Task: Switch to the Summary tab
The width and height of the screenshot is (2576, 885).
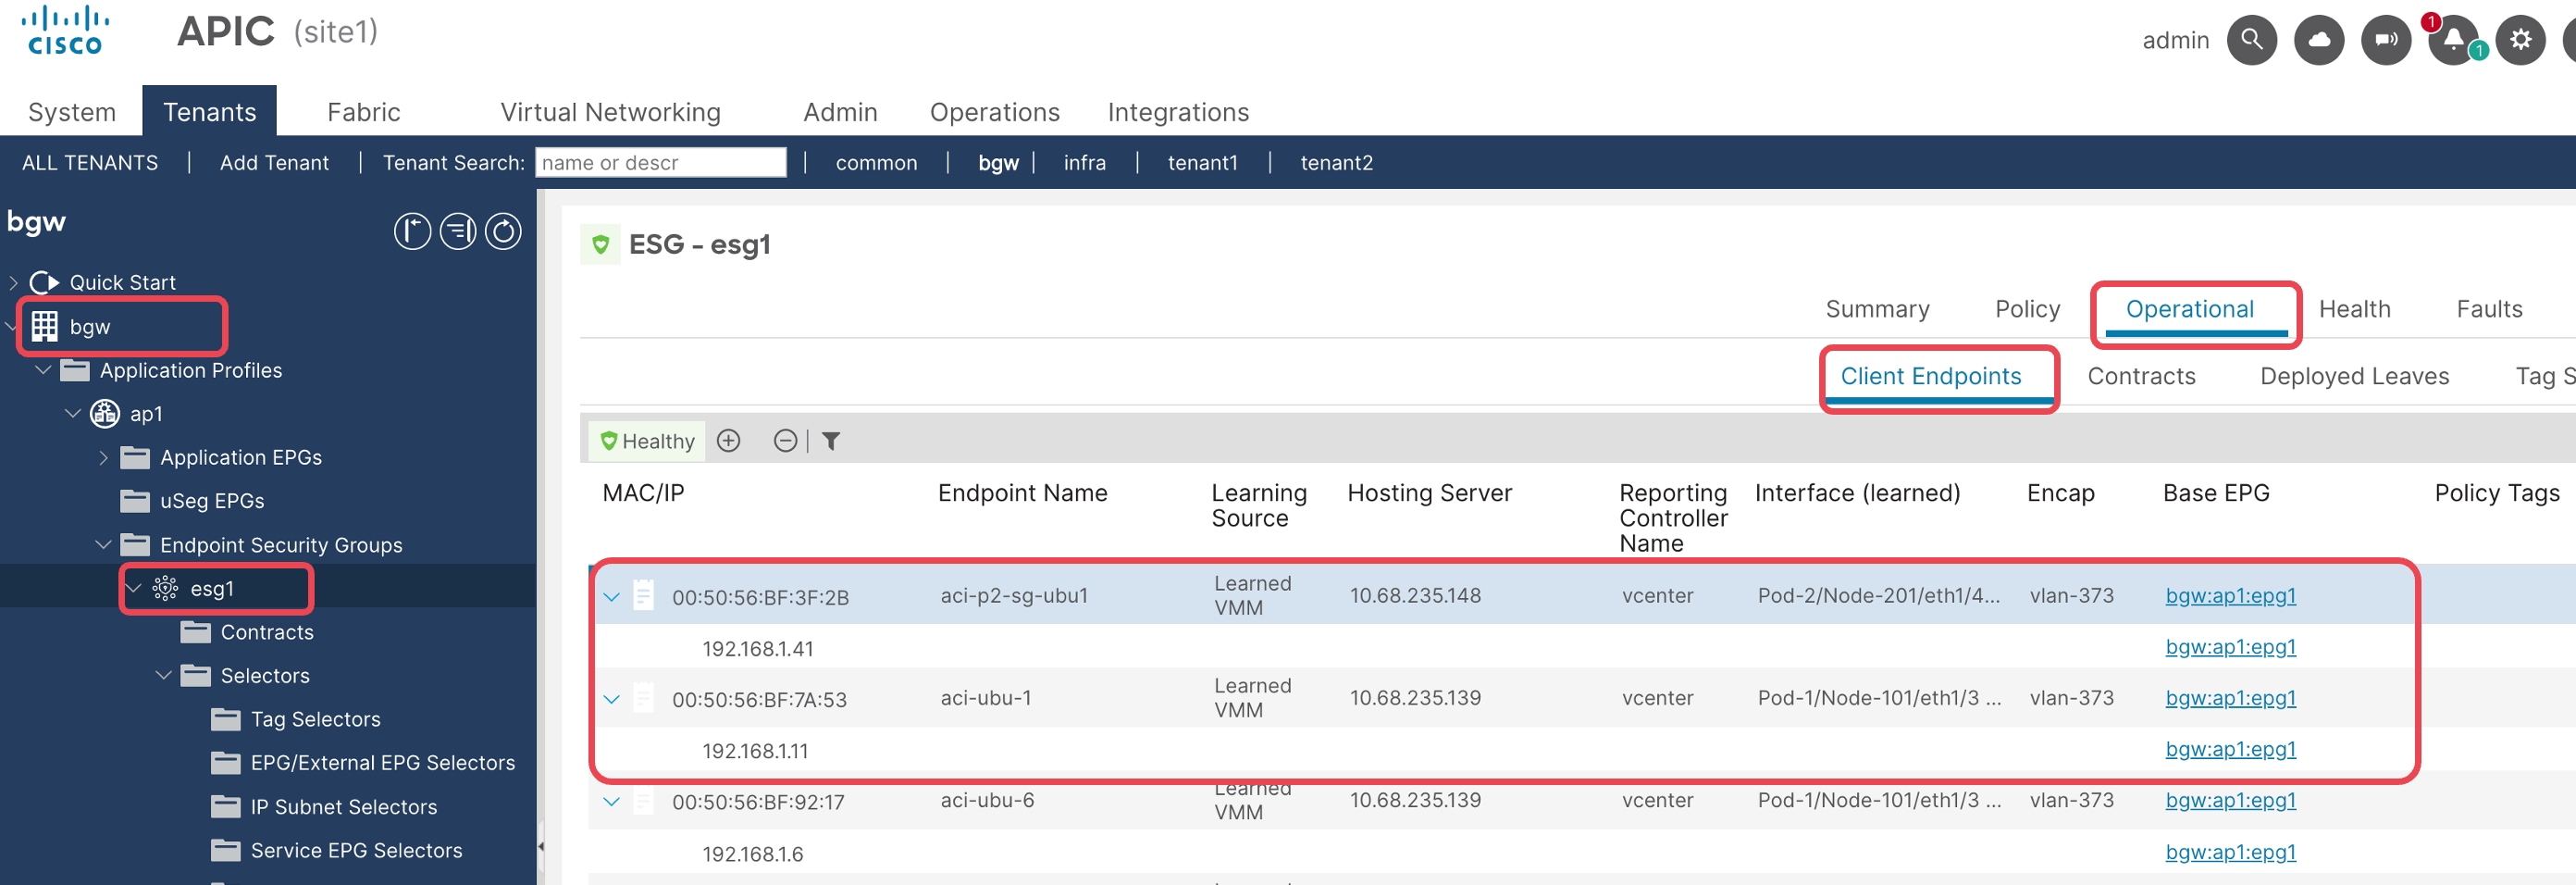Action: (x=1877, y=309)
